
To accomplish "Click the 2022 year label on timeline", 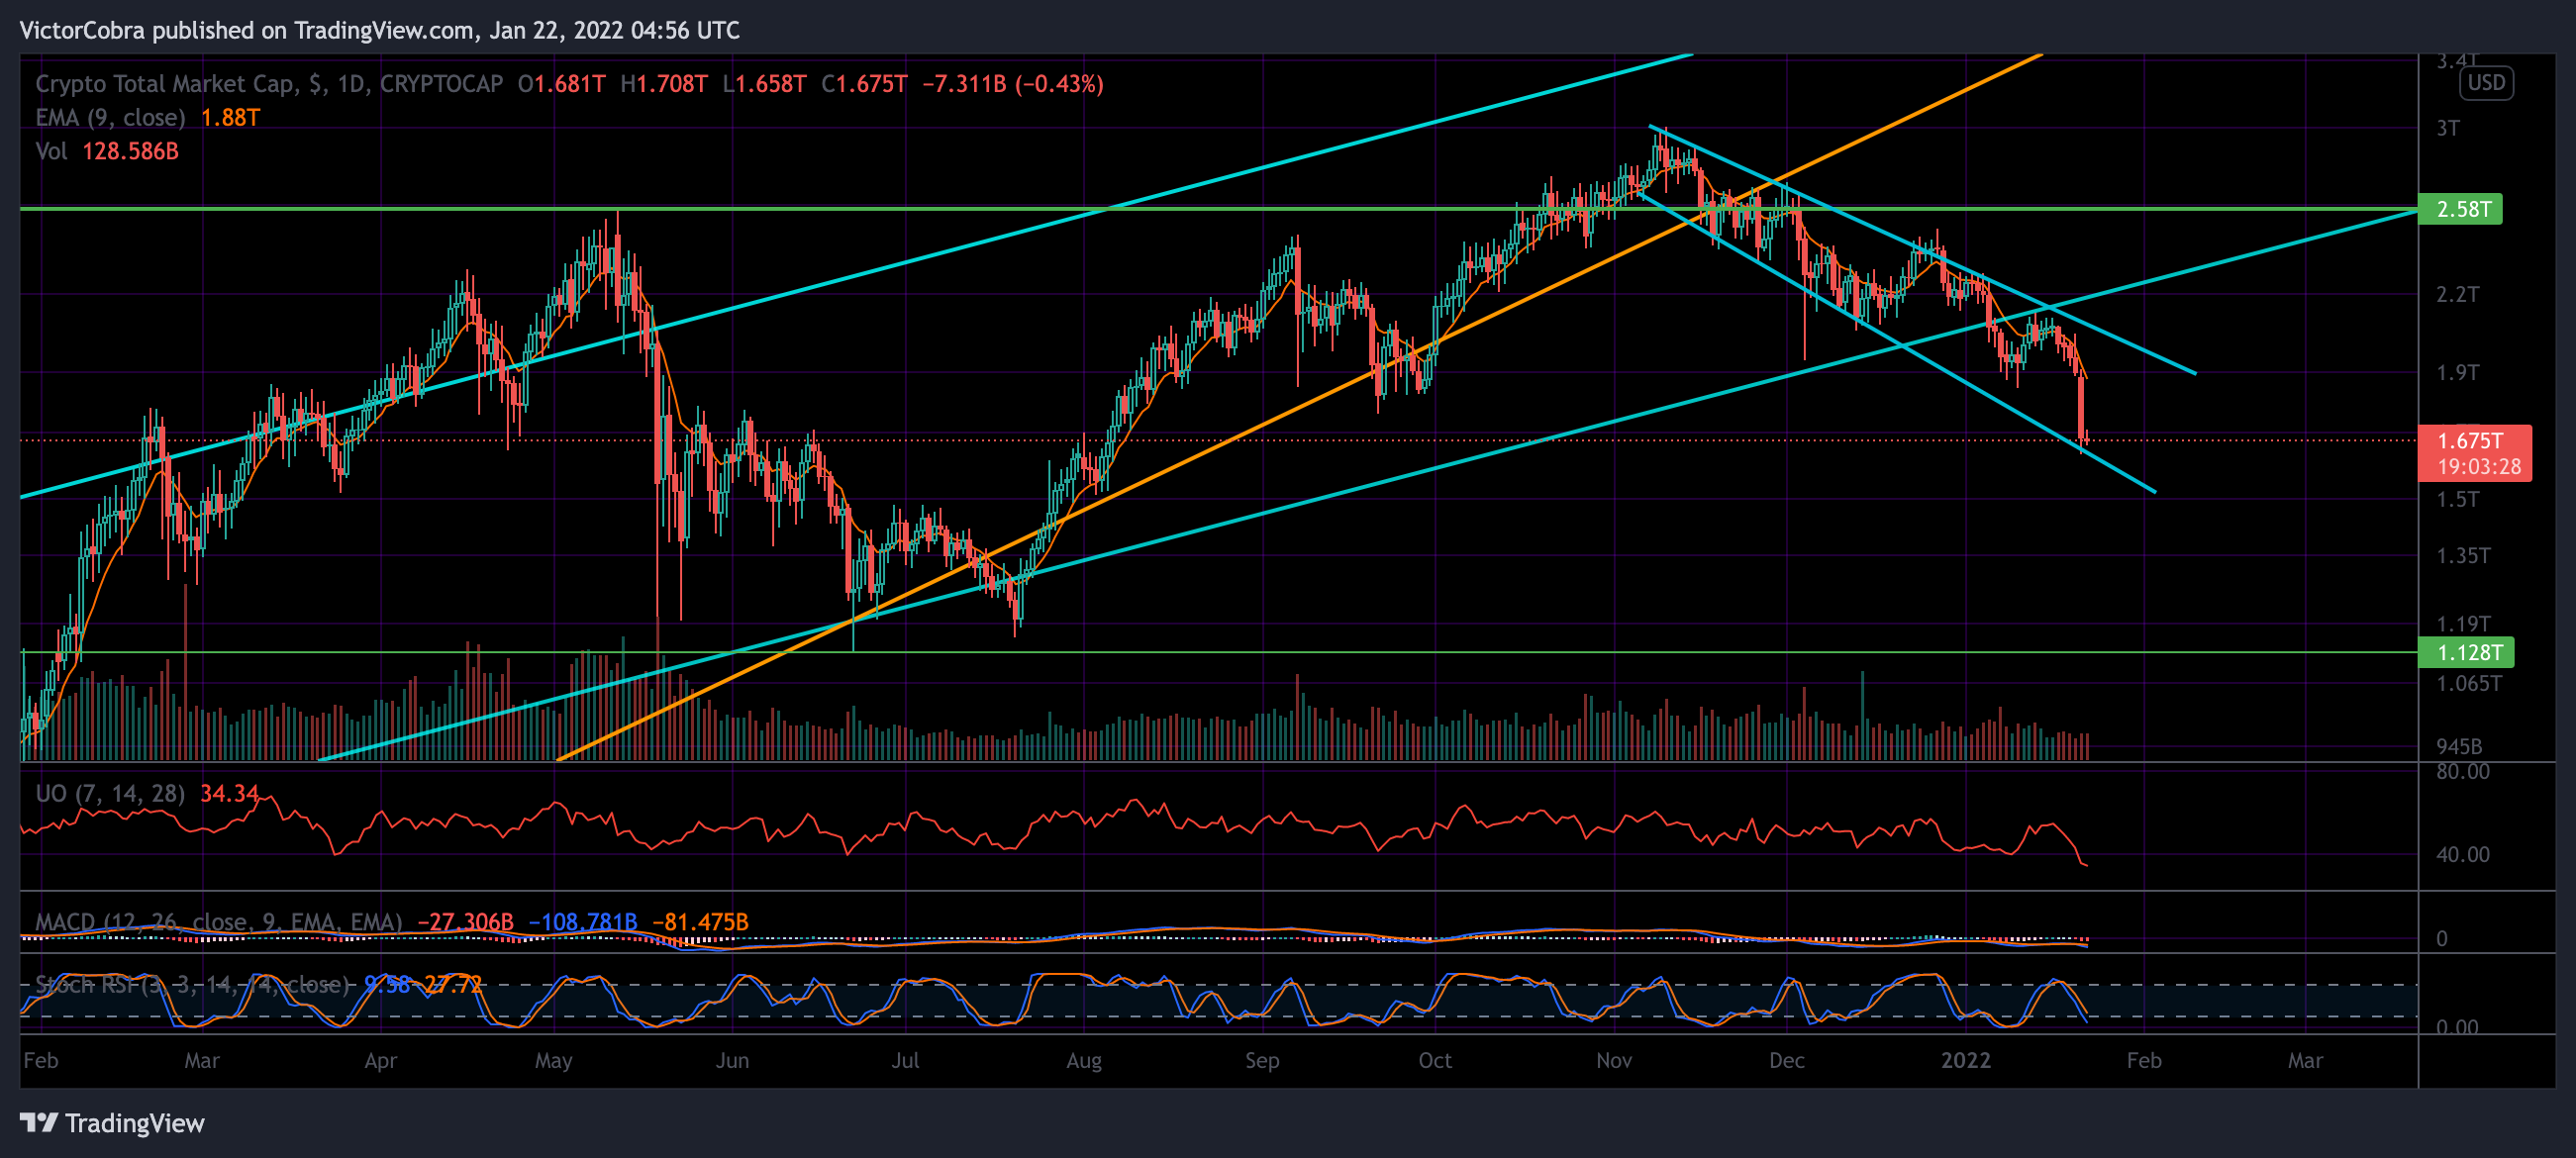I will pyautogui.click(x=1966, y=1060).
